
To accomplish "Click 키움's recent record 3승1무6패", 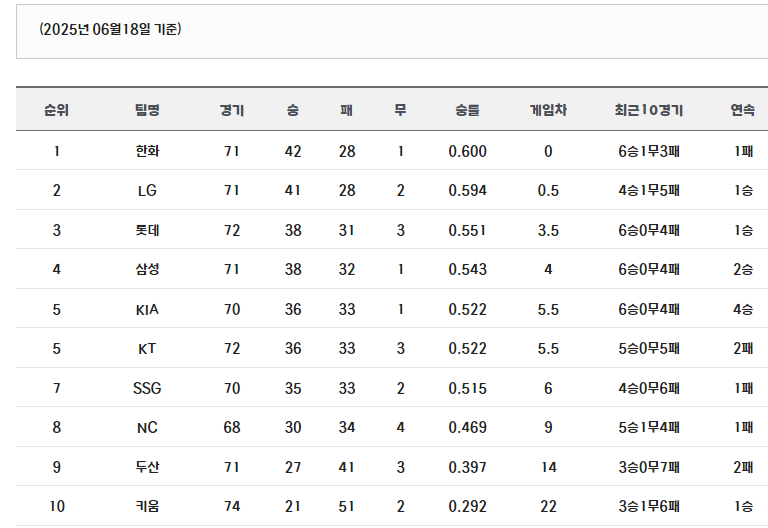I will pos(648,506).
